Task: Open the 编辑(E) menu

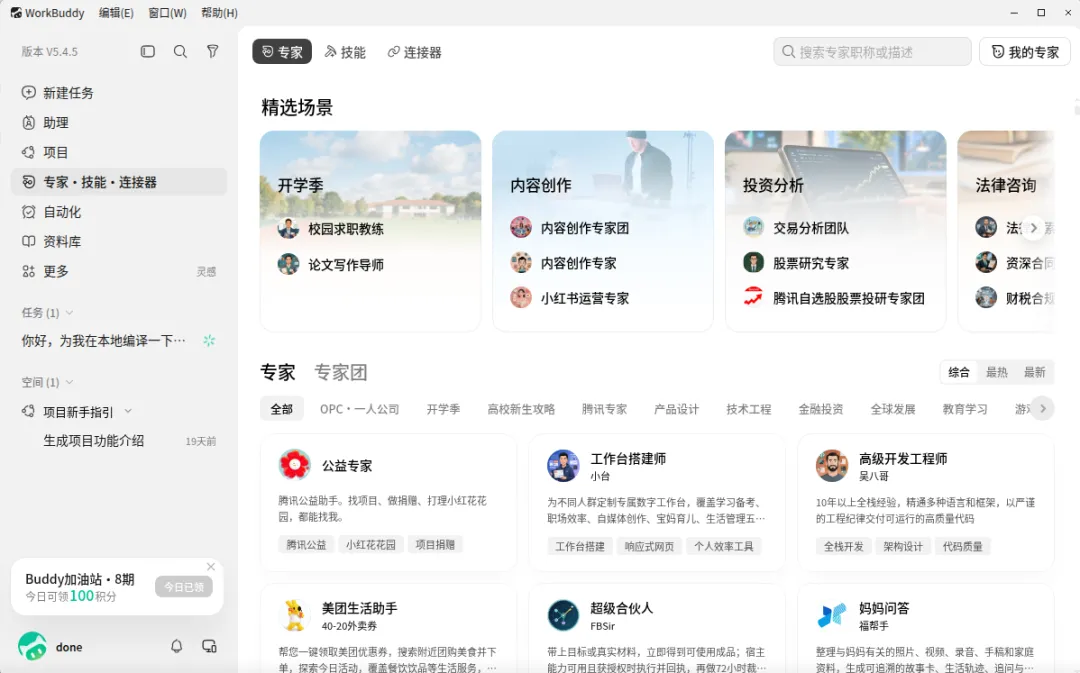Action: (116, 12)
